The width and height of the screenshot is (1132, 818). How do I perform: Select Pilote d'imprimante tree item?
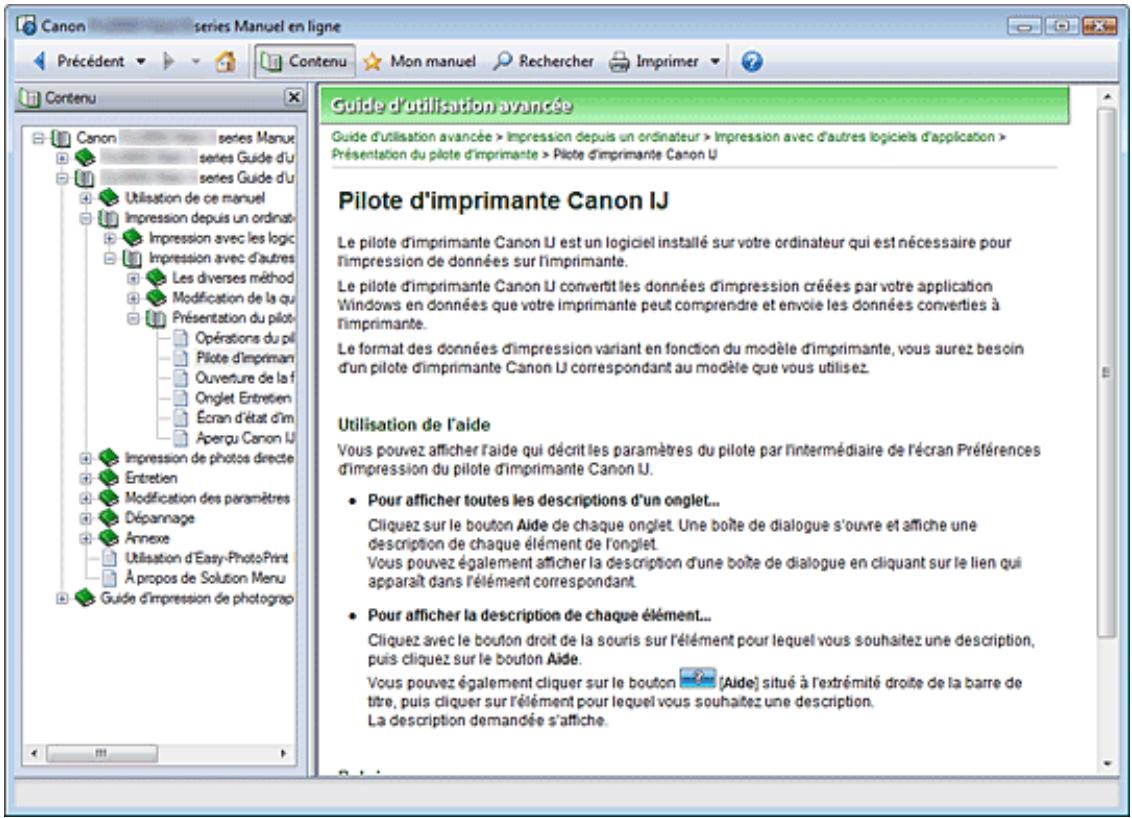245,357
